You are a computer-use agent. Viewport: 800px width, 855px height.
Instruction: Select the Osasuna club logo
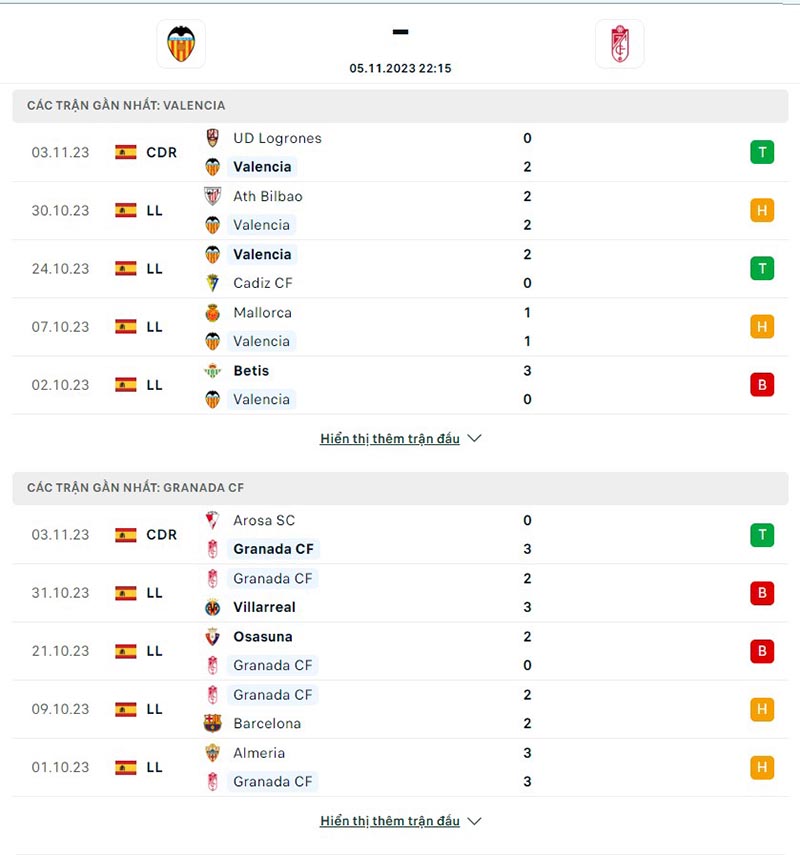click(213, 636)
